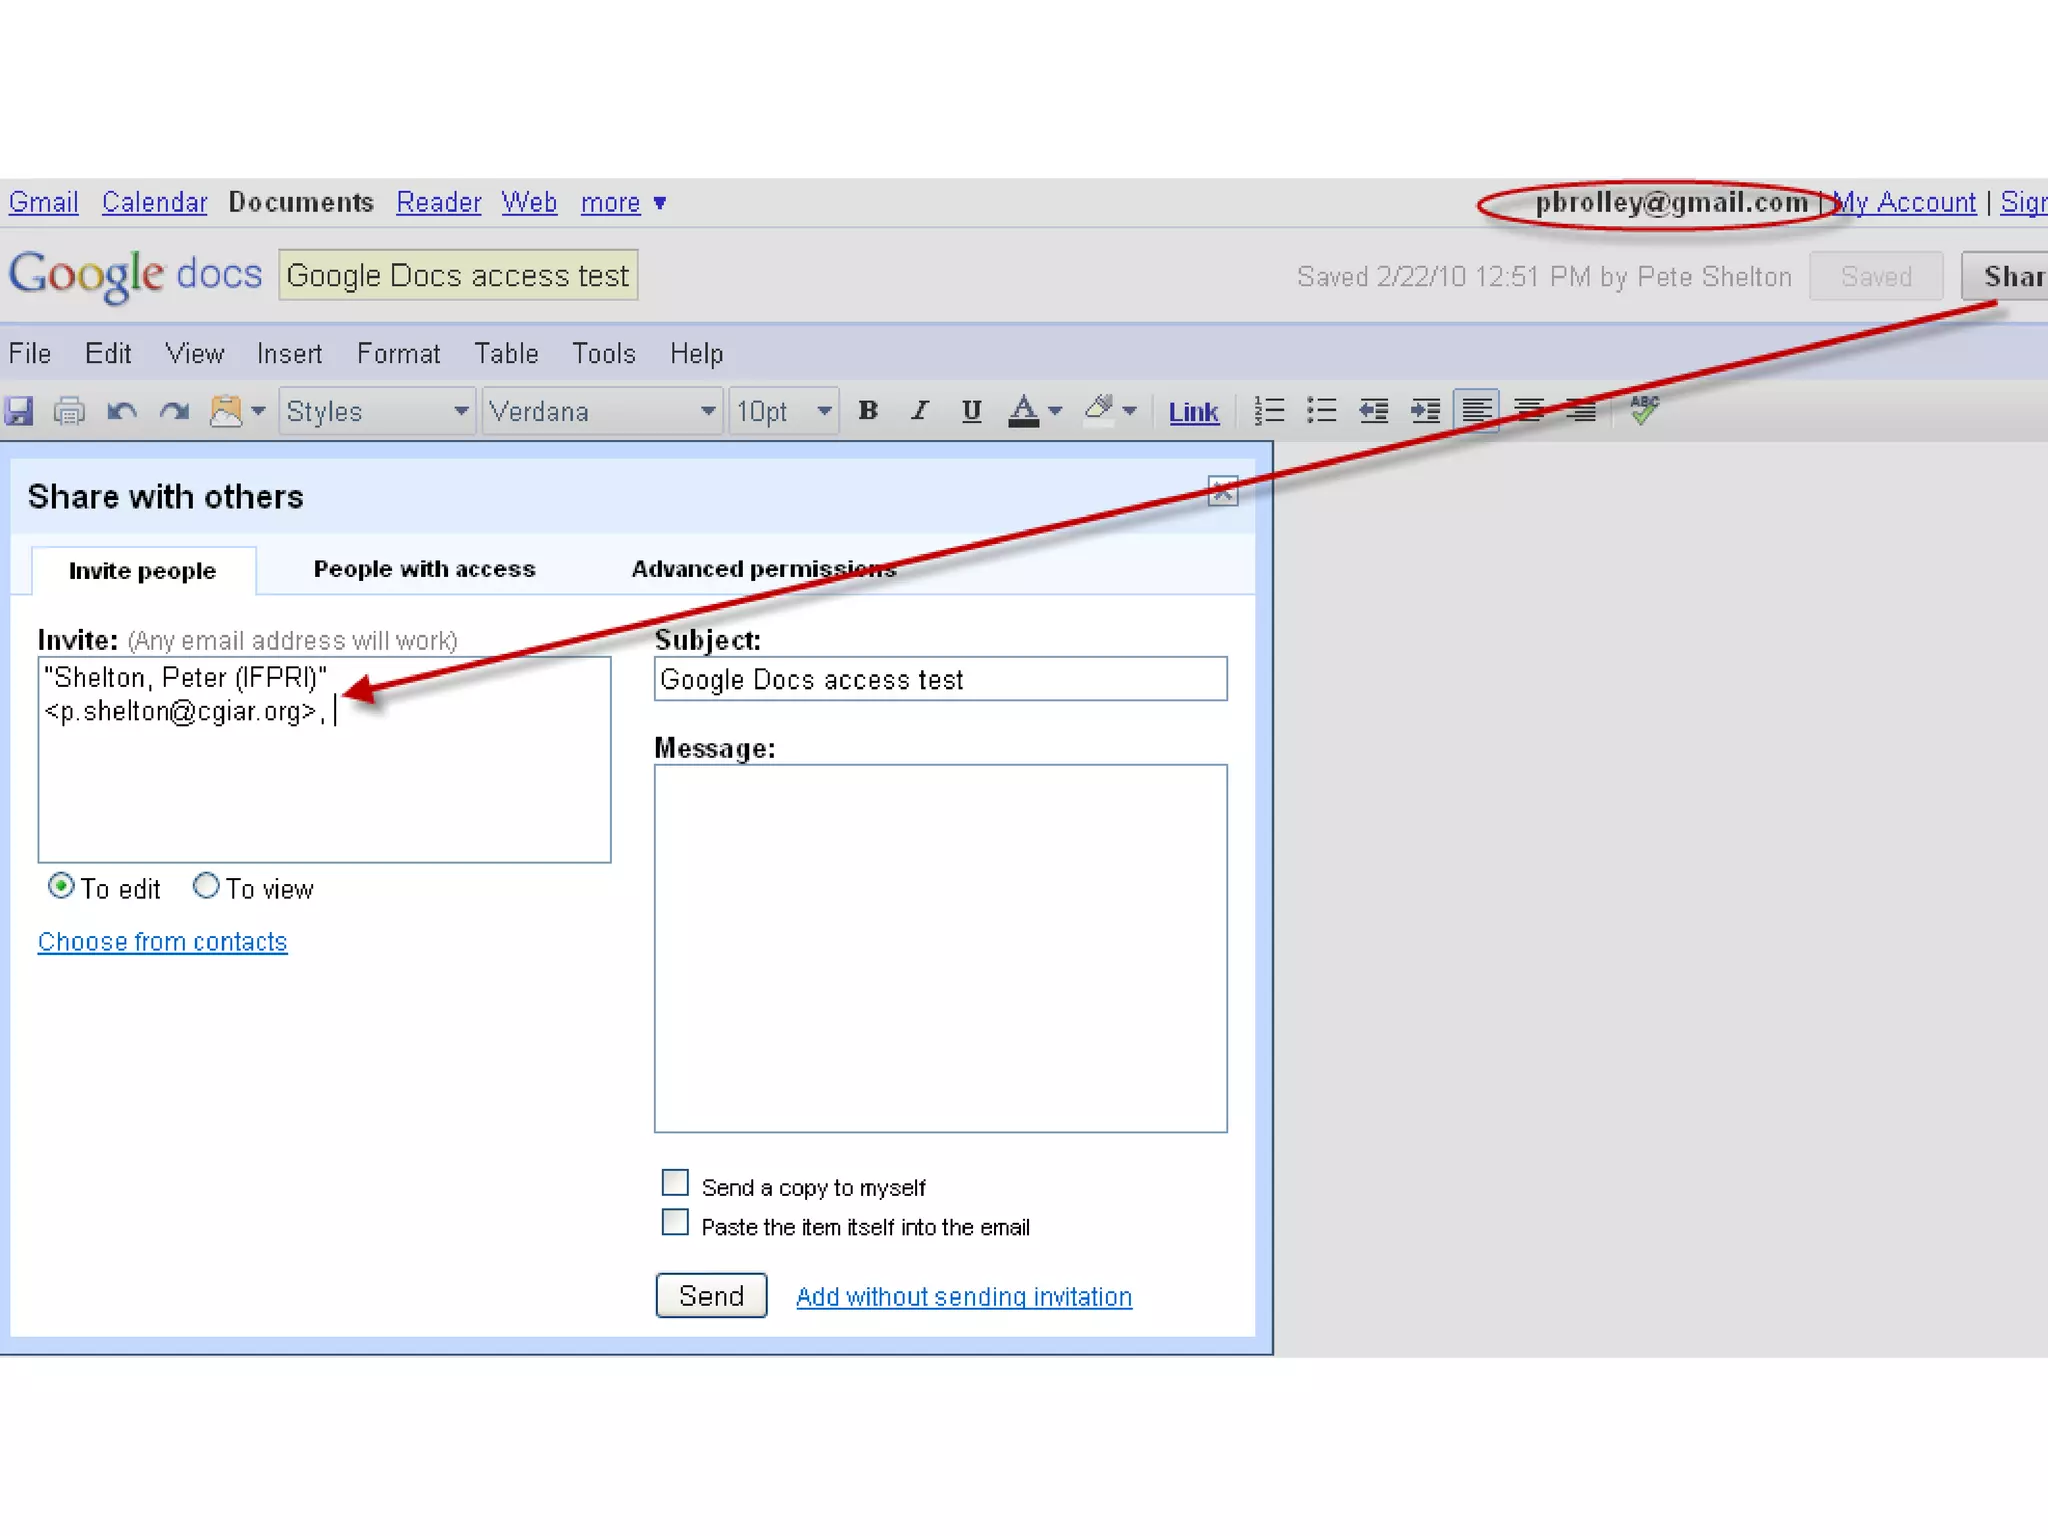Viewport: 2048px width, 1536px height.
Task: Click the numbered list icon
Action: [1269, 411]
